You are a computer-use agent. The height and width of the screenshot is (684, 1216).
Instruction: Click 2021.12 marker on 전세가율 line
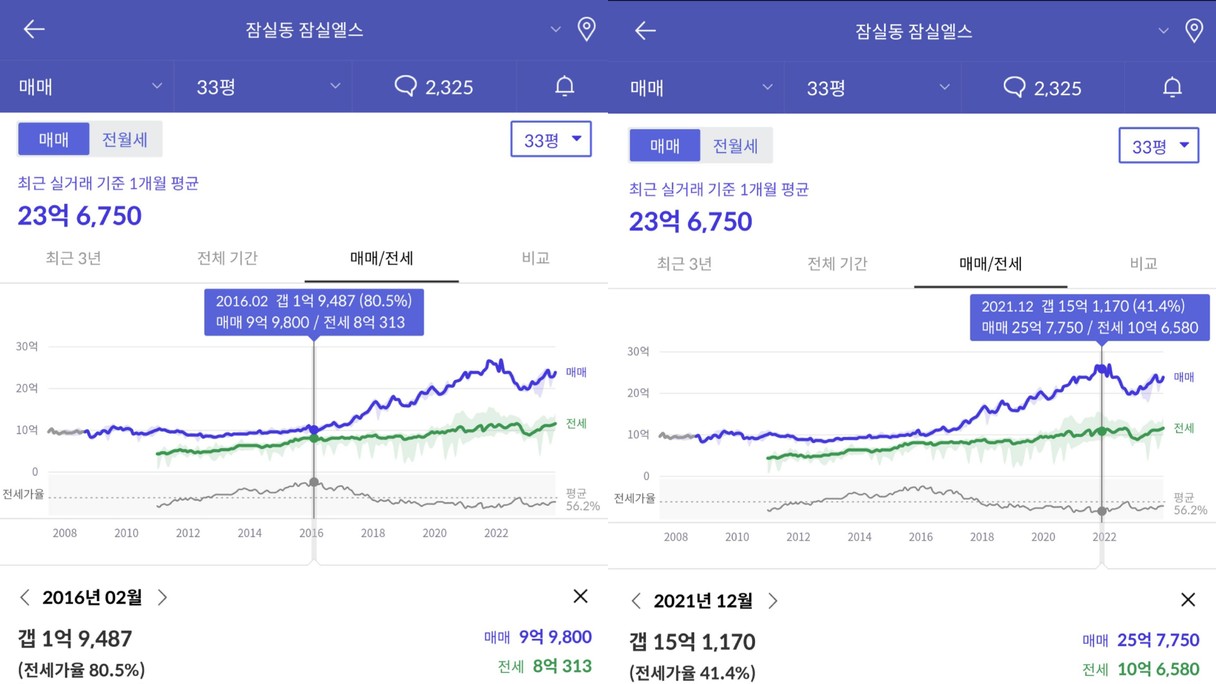(x=1102, y=511)
